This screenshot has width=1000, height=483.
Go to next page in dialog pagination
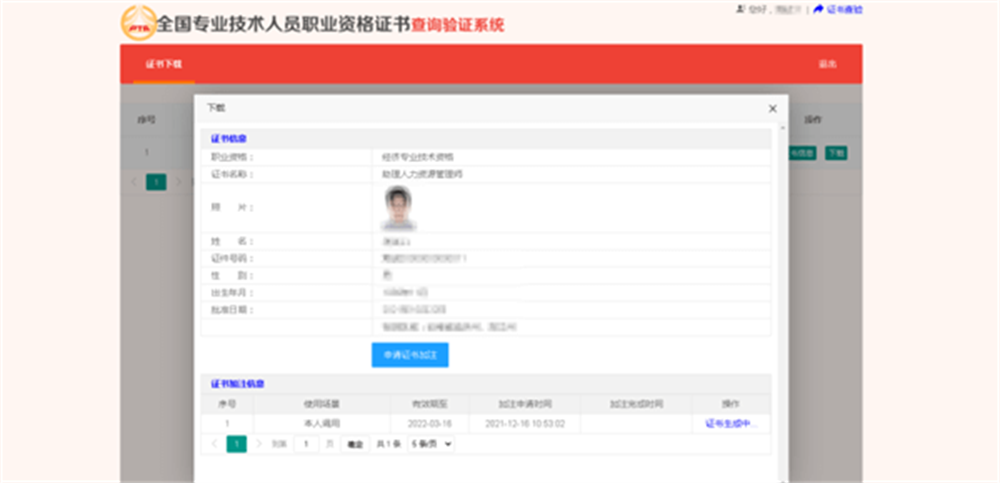[x=258, y=444]
